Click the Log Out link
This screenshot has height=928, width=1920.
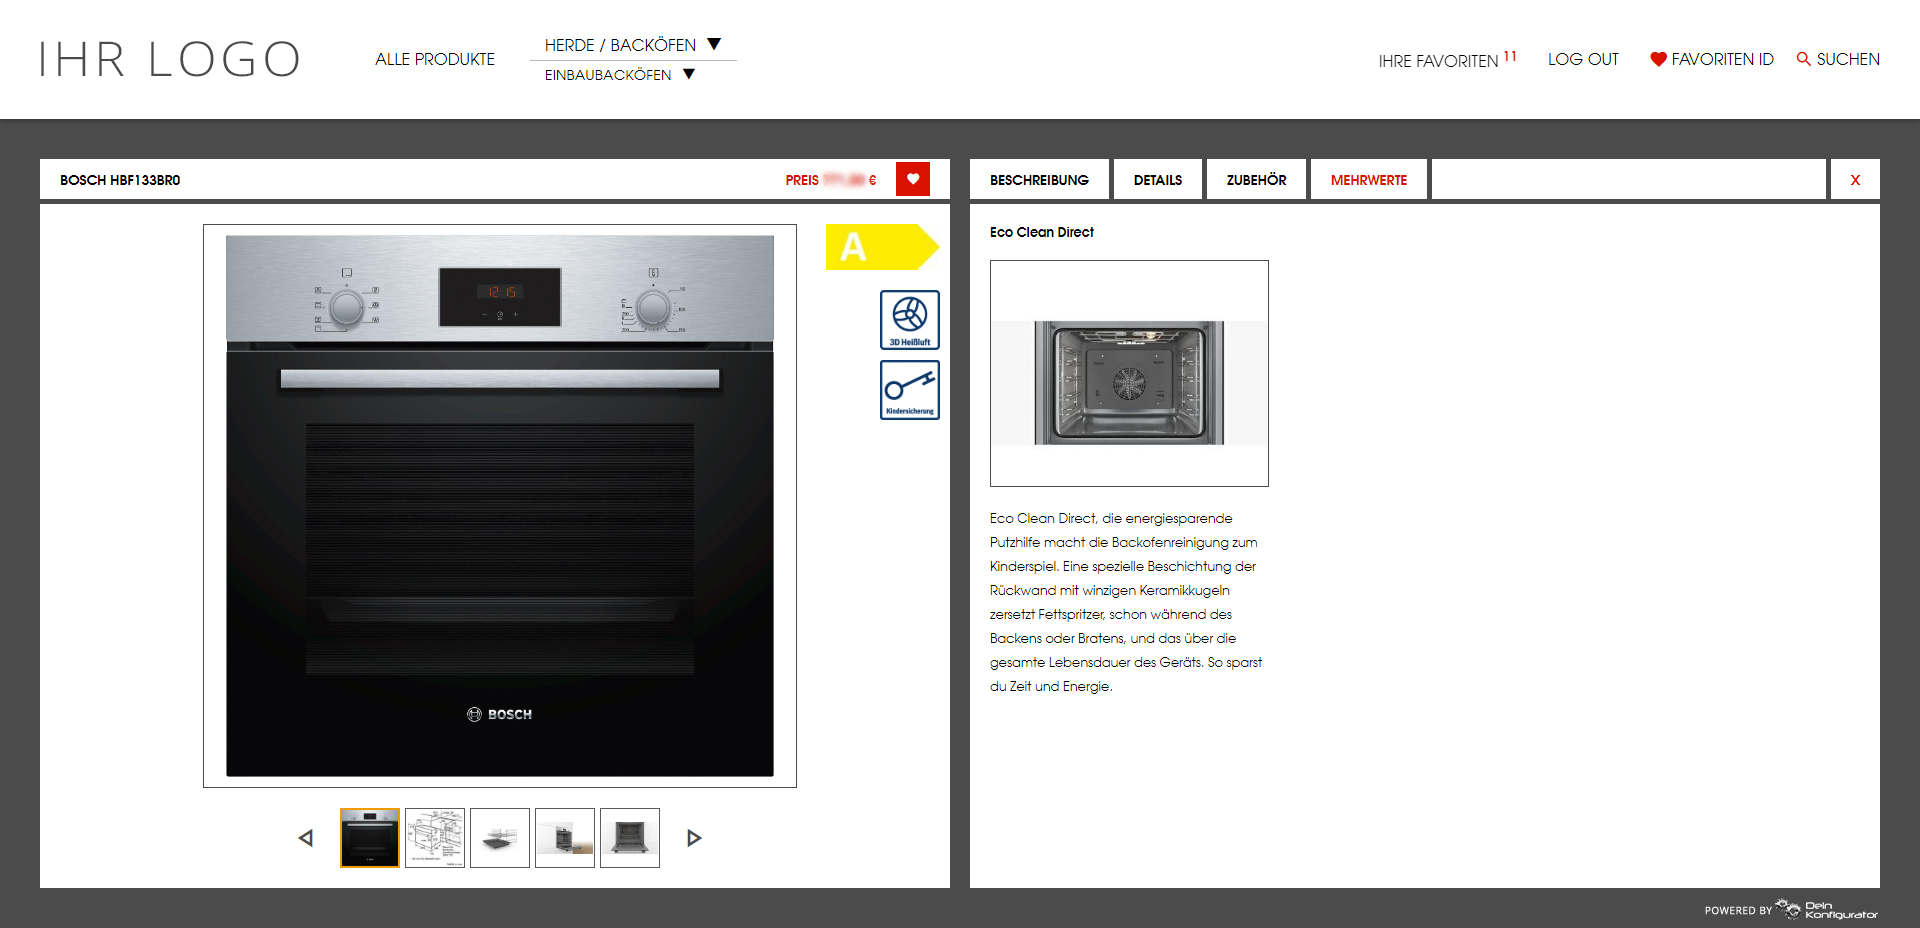pos(1583,59)
